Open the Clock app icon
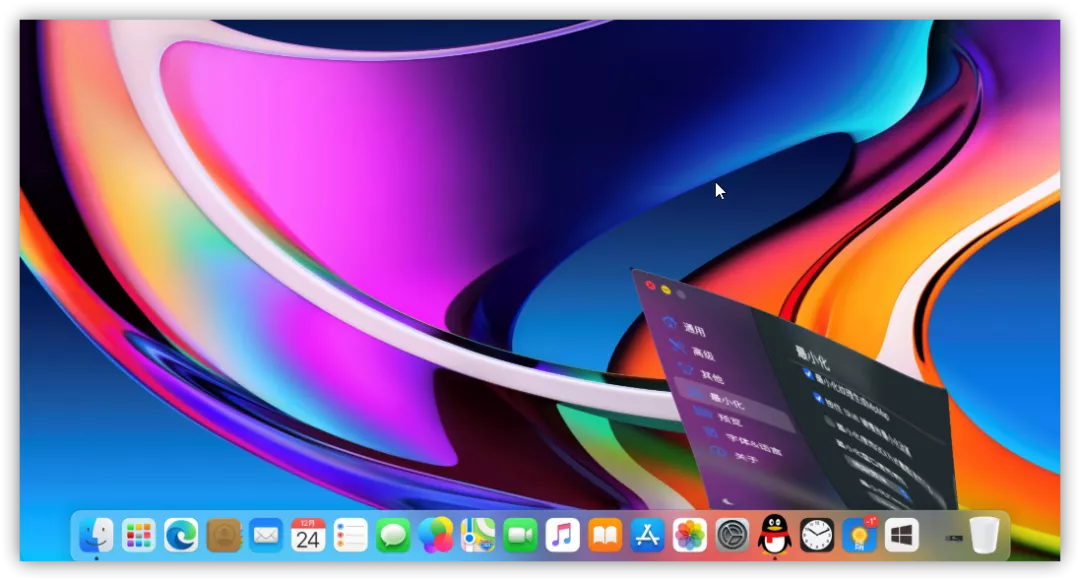The width and height of the screenshot is (1080, 581). coord(818,535)
